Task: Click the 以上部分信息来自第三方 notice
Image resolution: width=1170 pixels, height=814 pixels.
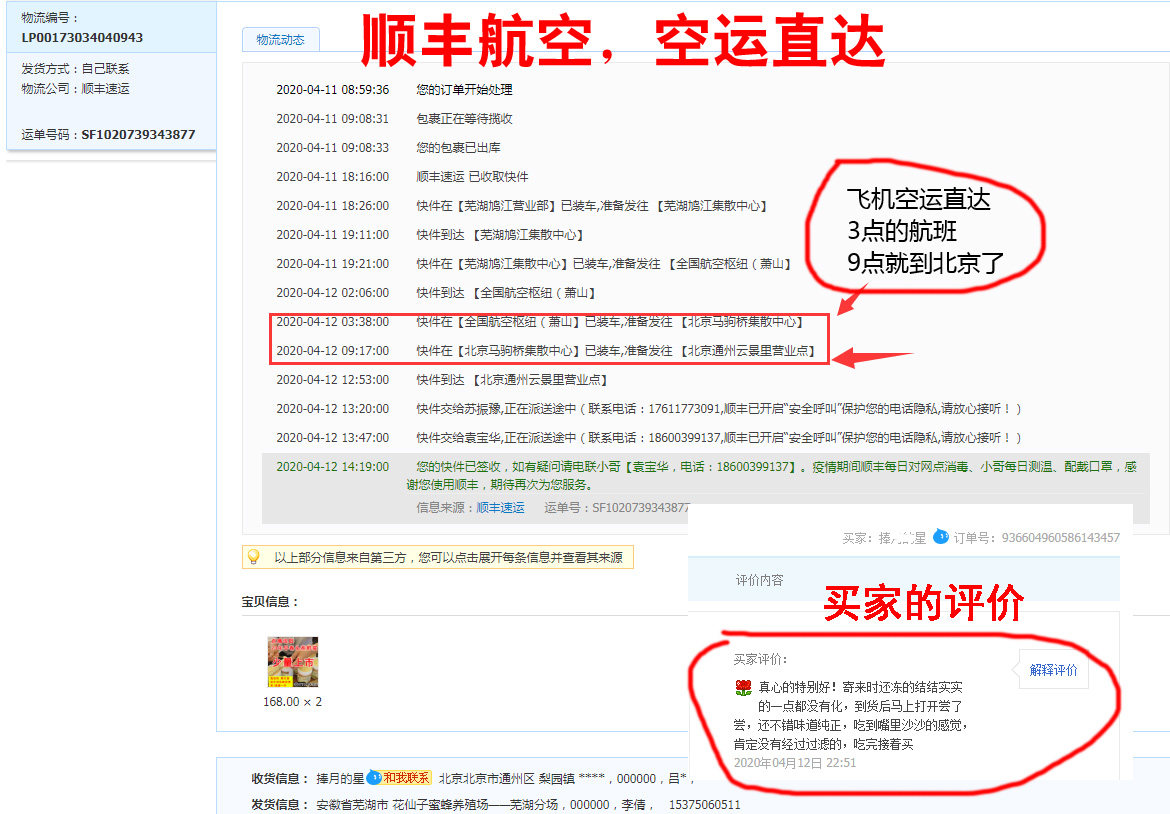Action: pyautogui.click(x=438, y=557)
